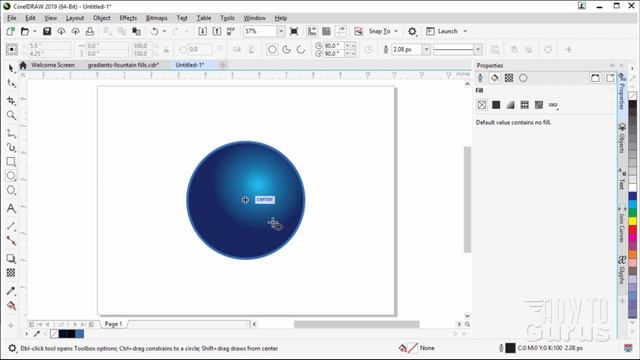Show Fill properties in docker
This screenshot has width=640, height=360.
point(494,78)
